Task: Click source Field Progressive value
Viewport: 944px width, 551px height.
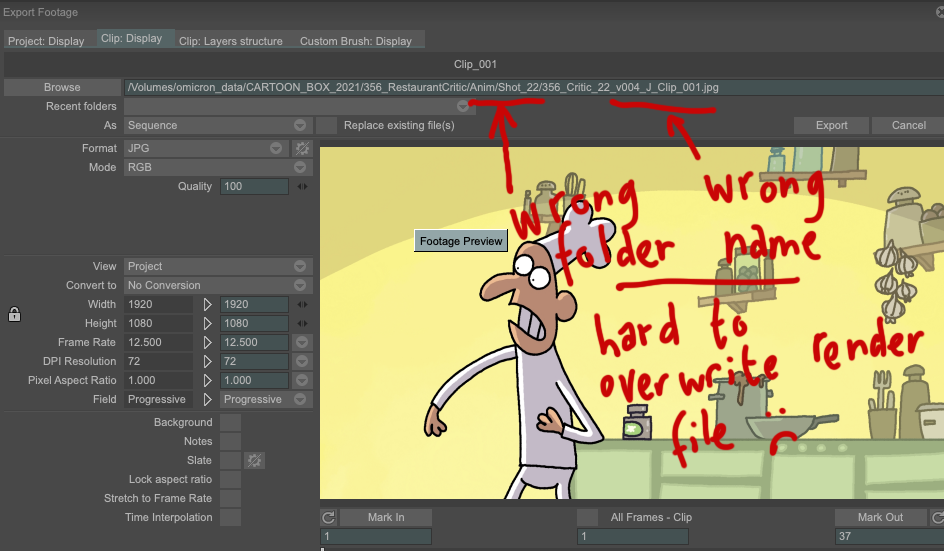Action: [x=158, y=400]
